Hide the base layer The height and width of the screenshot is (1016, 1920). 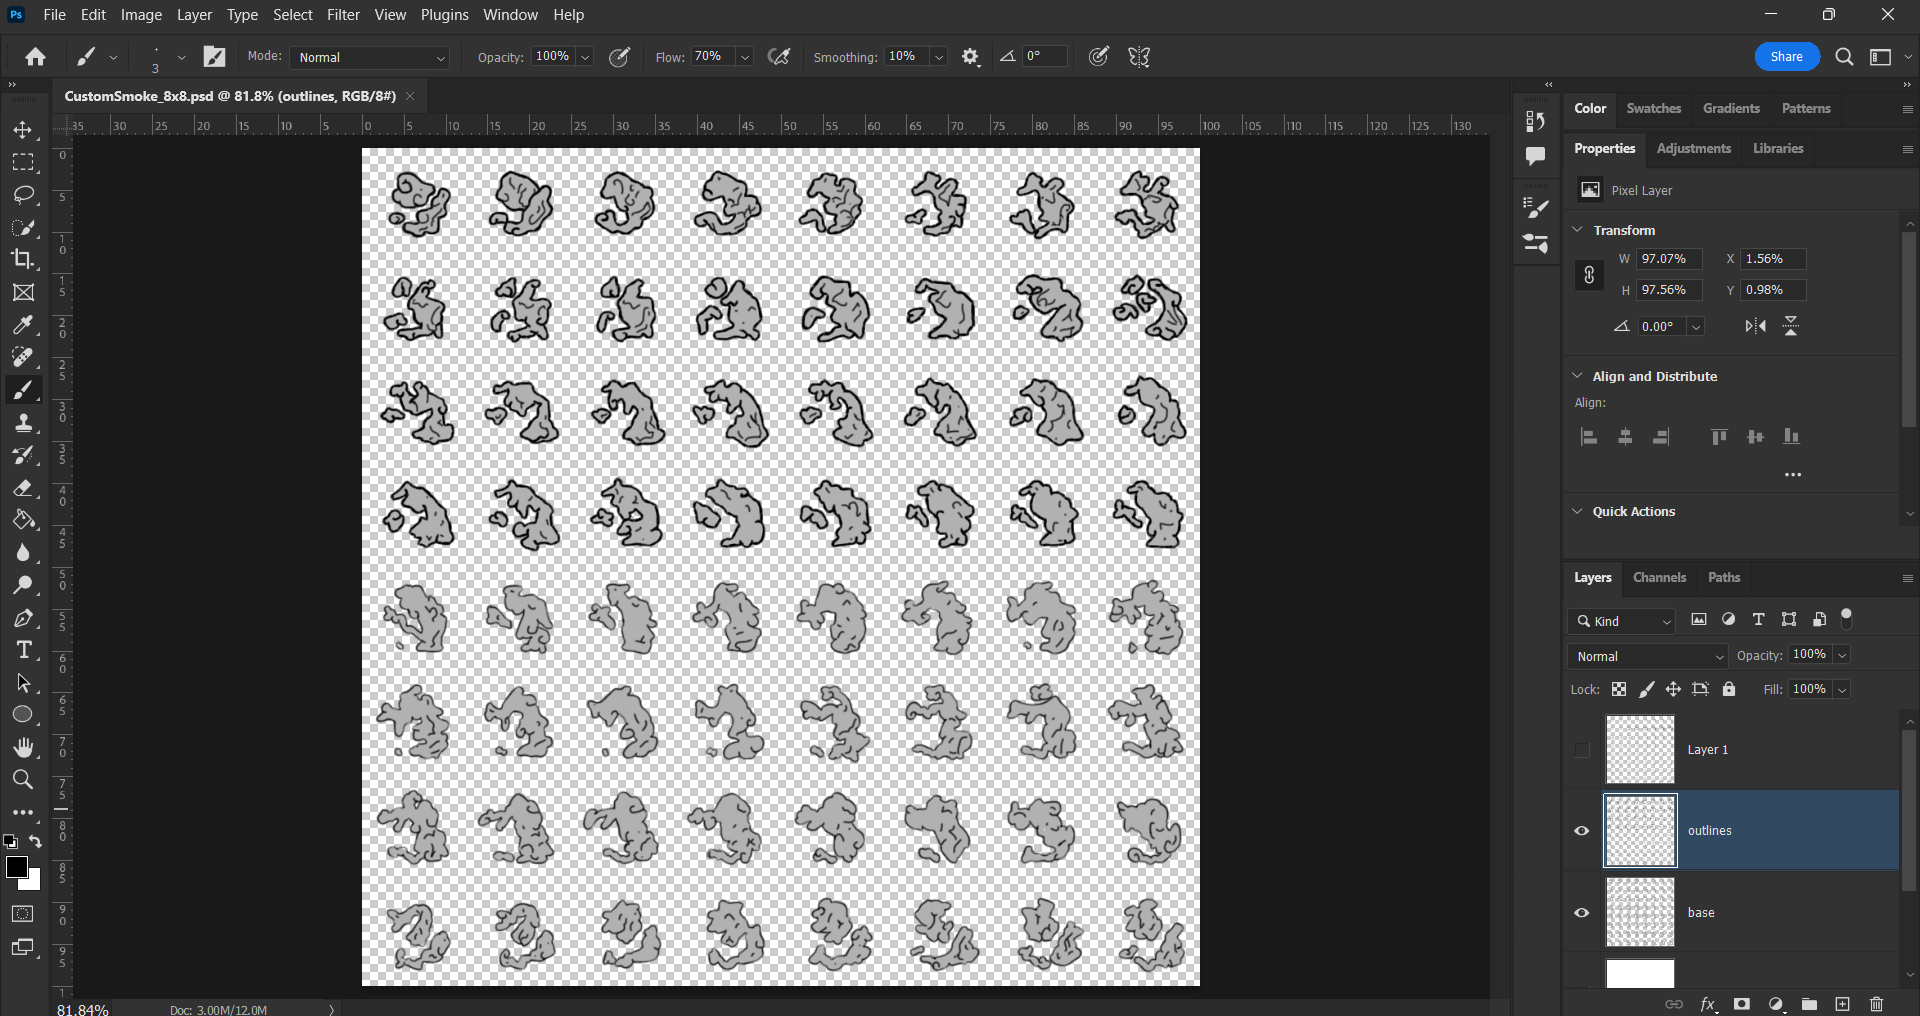coord(1582,913)
